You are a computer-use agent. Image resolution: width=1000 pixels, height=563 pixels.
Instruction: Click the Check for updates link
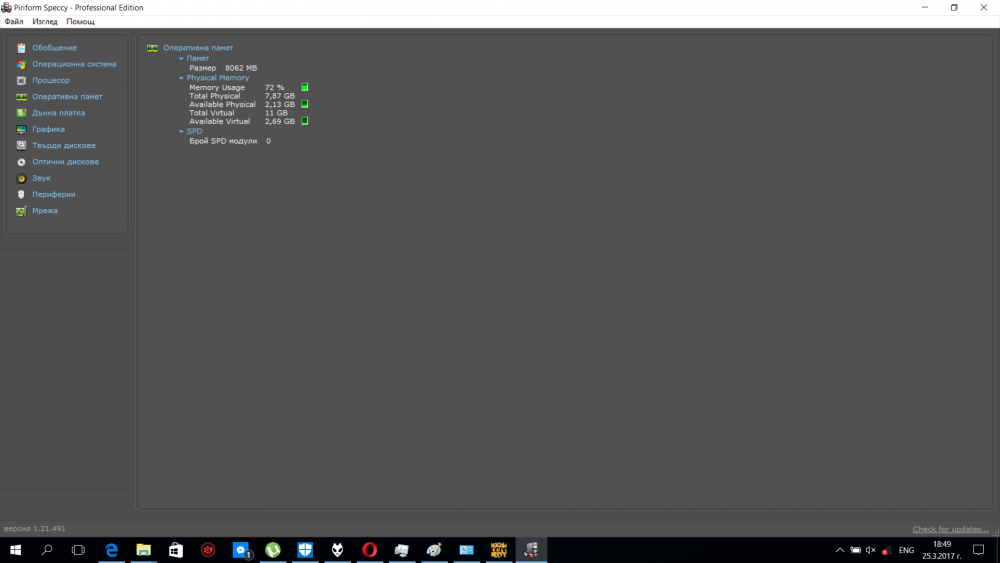coord(950,529)
